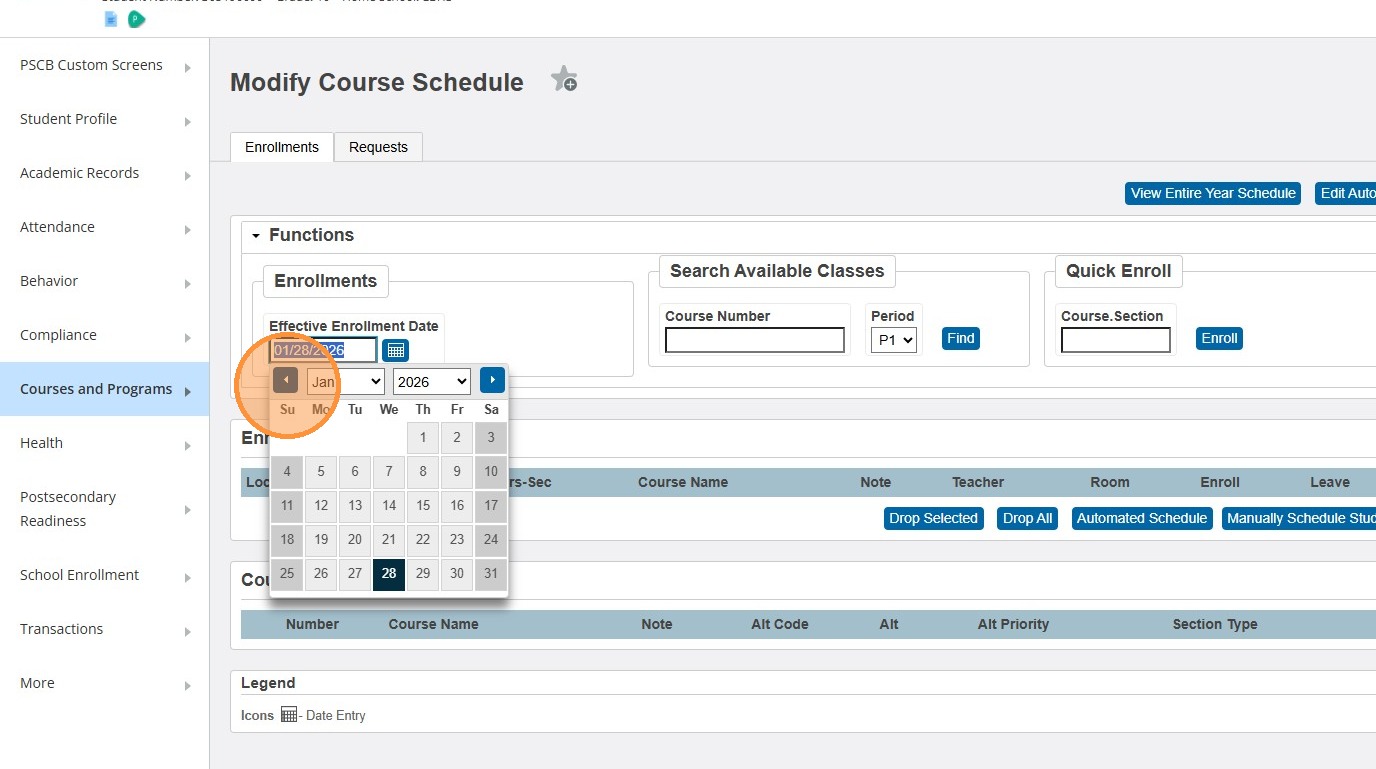This screenshot has width=1376, height=769.
Task: Click the Automated Schedule button
Action: 1141,518
